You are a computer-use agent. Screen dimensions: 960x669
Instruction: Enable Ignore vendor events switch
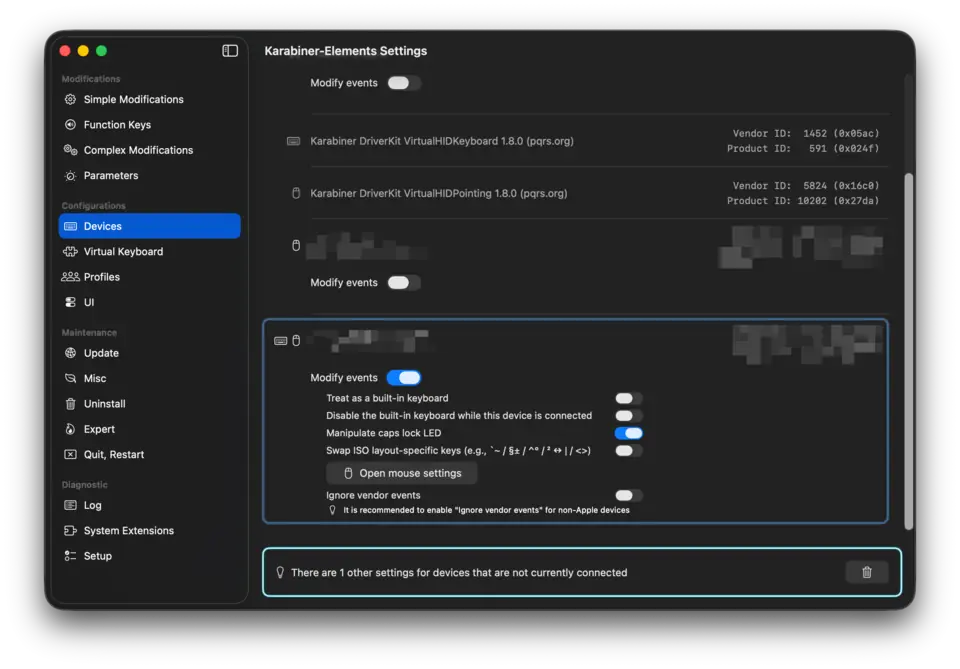point(629,495)
